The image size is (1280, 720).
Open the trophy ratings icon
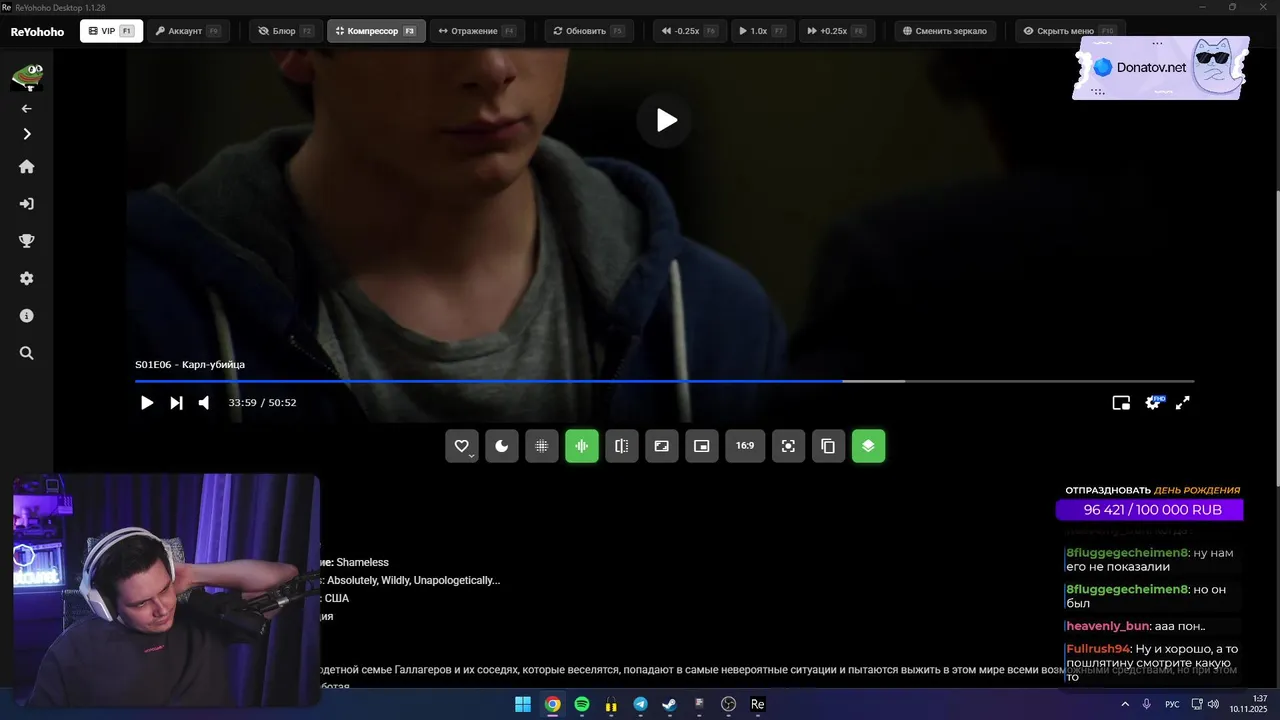[x=27, y=241]
